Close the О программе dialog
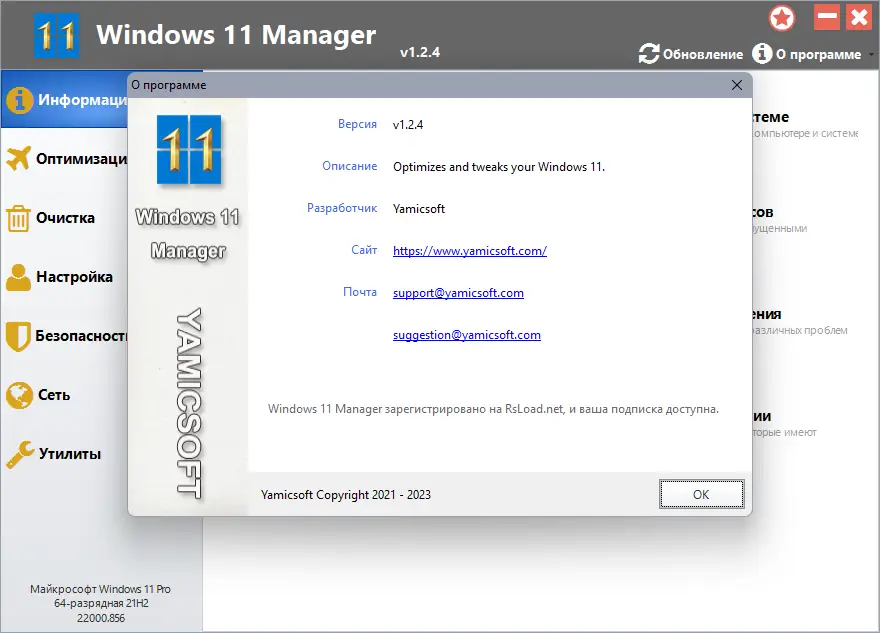Screen dimensions: 880x633 pos(737,85)
